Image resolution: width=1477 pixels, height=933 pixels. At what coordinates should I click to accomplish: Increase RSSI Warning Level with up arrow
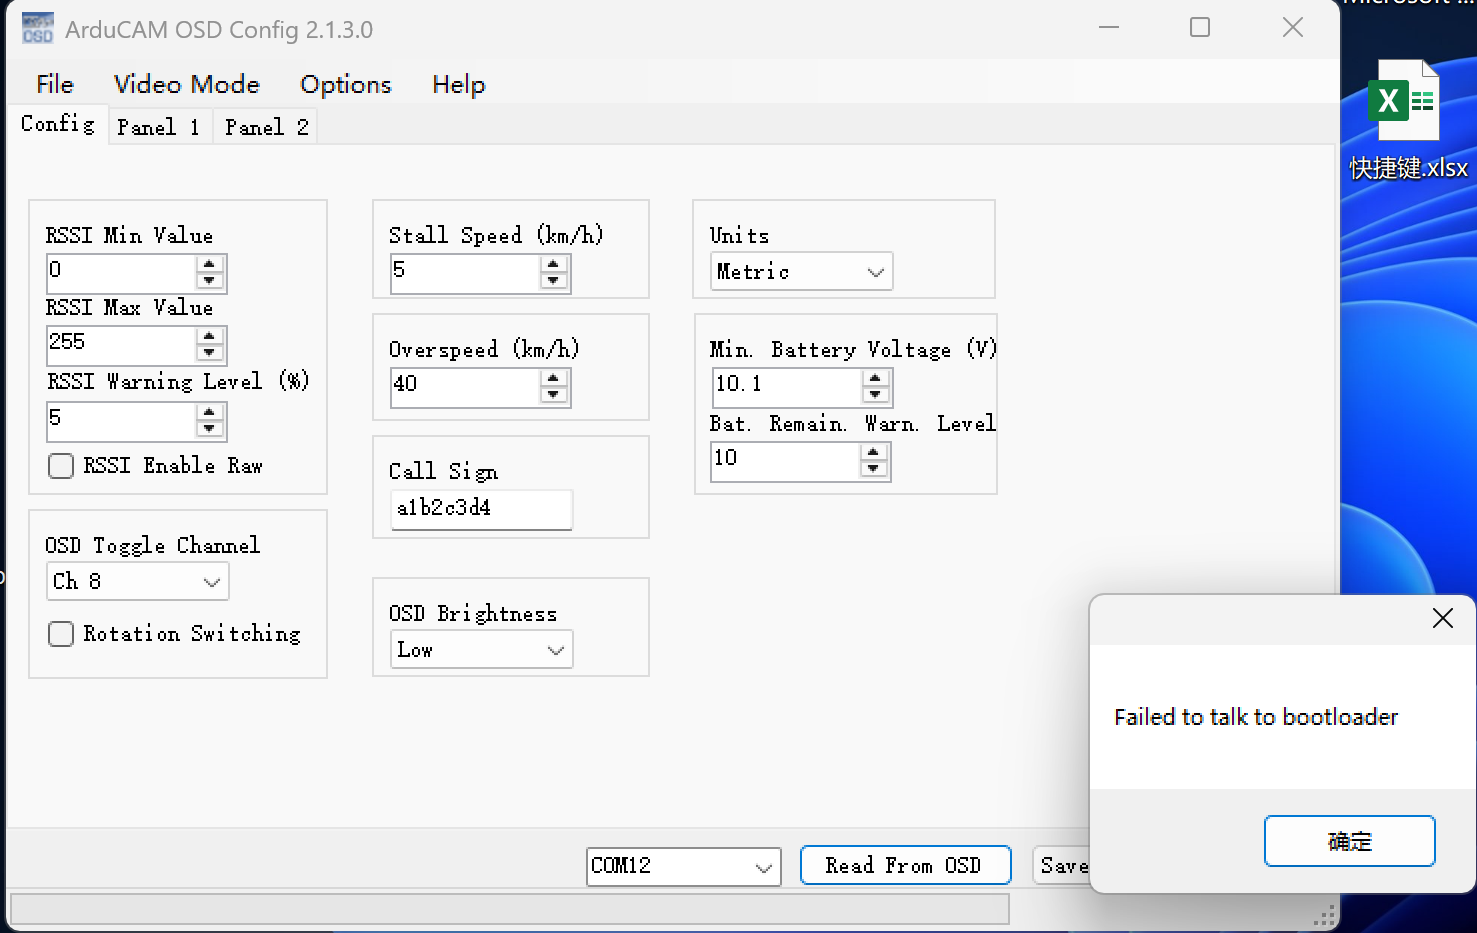click(209, 413)
